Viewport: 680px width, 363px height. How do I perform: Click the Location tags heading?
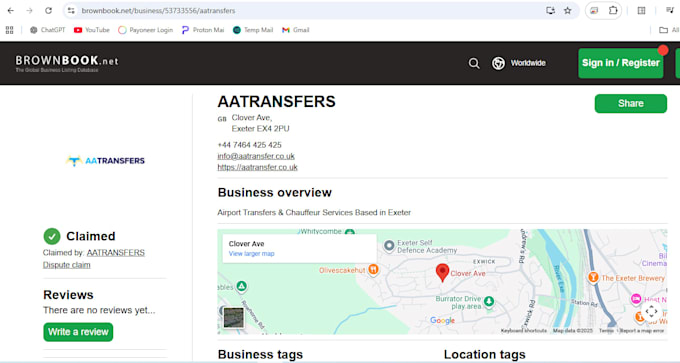(484, 354)
